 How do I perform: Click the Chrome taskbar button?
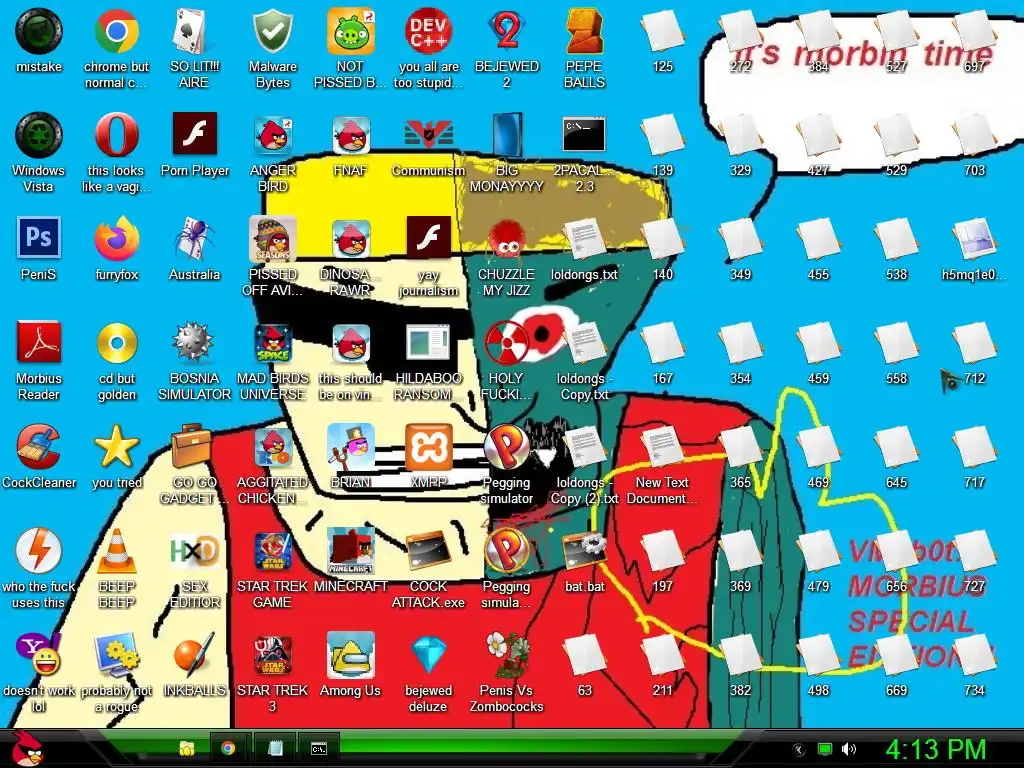coord(228,748)
